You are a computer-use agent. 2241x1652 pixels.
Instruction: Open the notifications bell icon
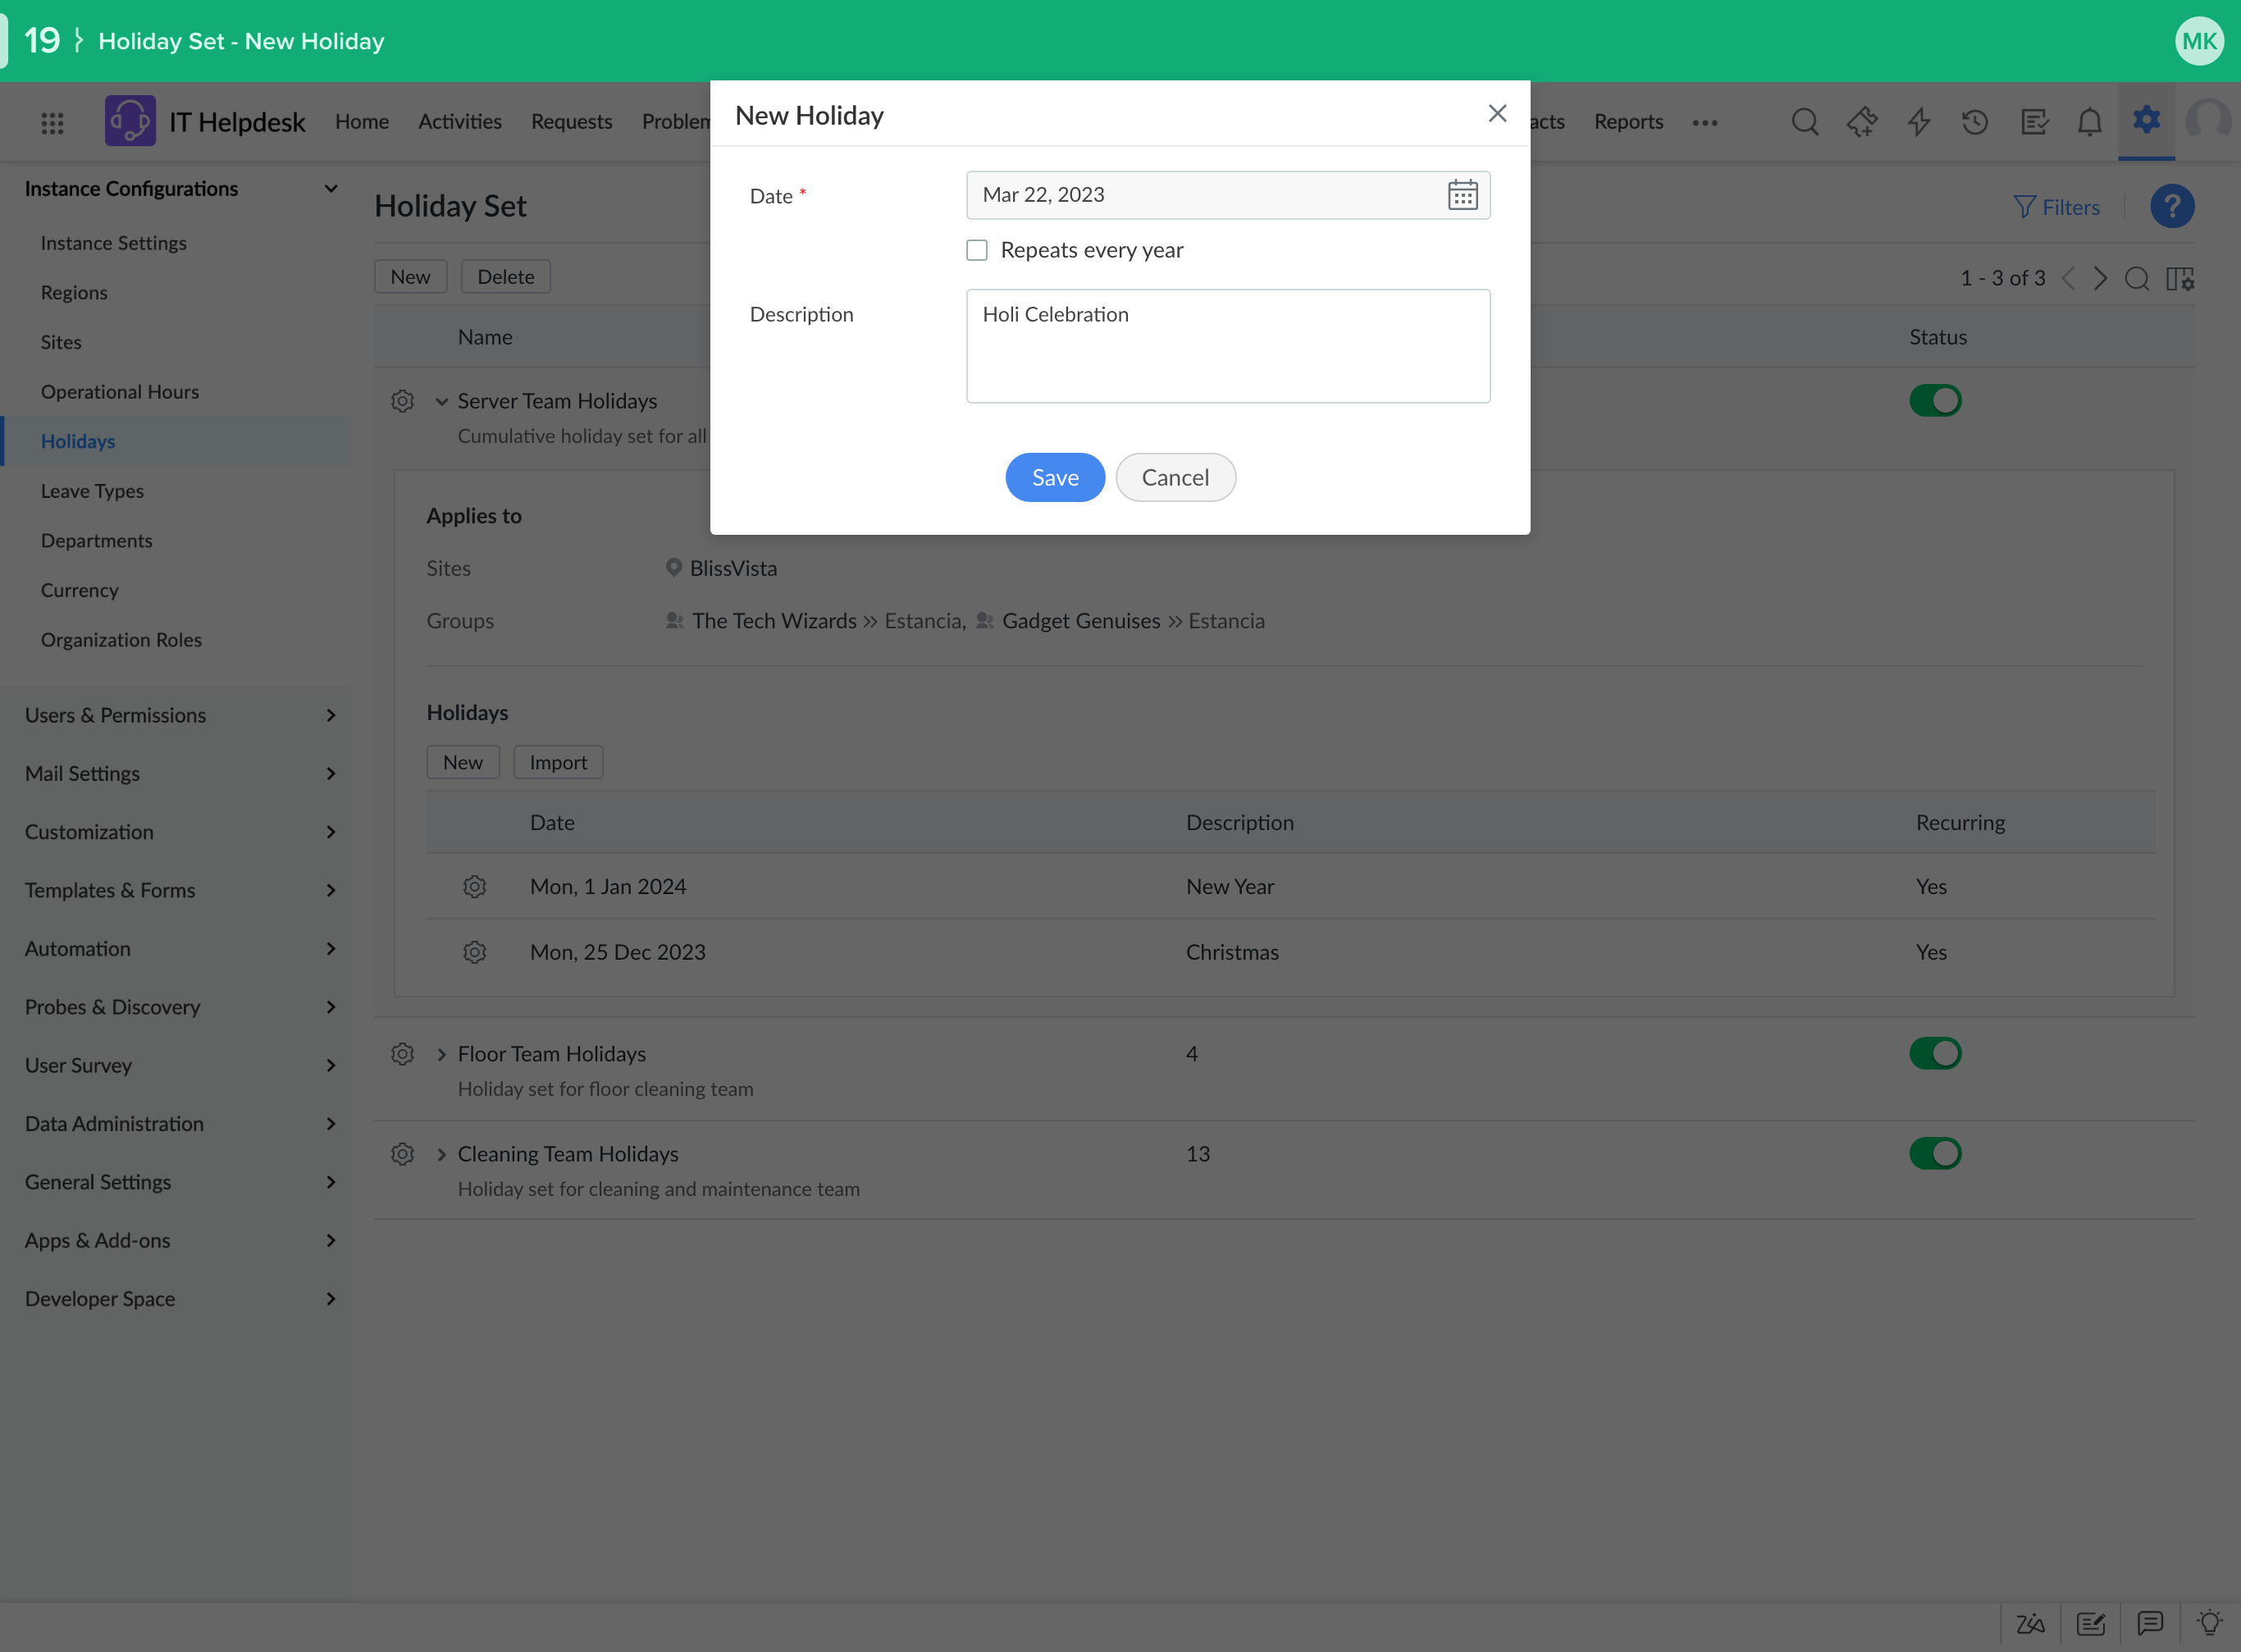pyautogui.click(x=2089, y=122)
